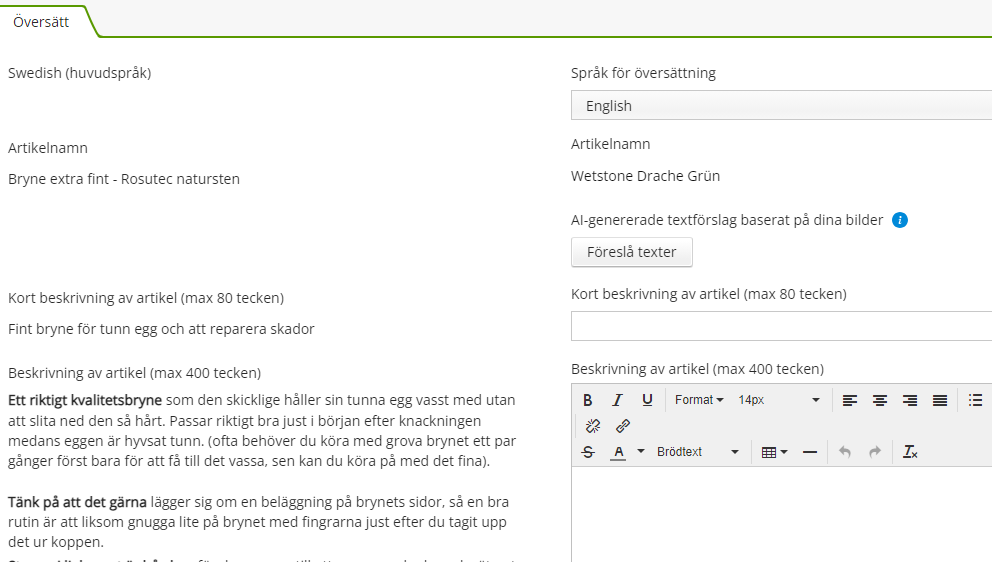Align text right in editor
This screenshot has width=992, height=562.
coord(910,400)
